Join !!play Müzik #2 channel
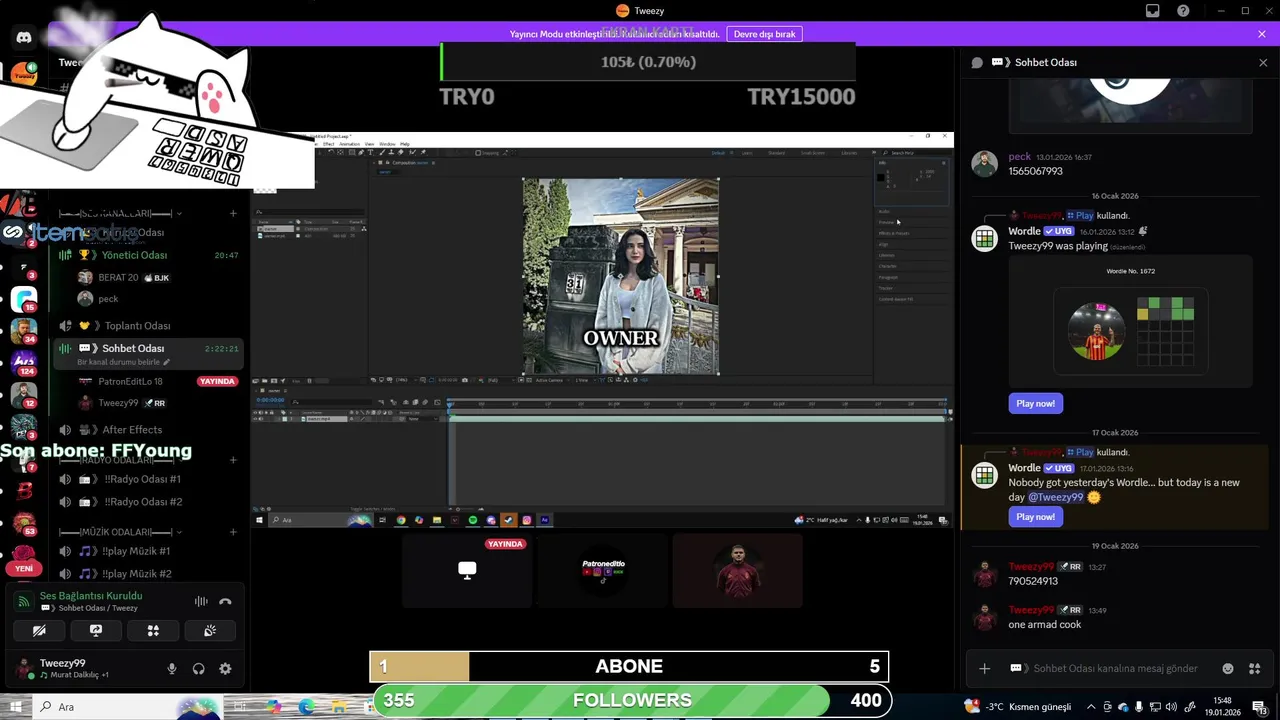 149,574
